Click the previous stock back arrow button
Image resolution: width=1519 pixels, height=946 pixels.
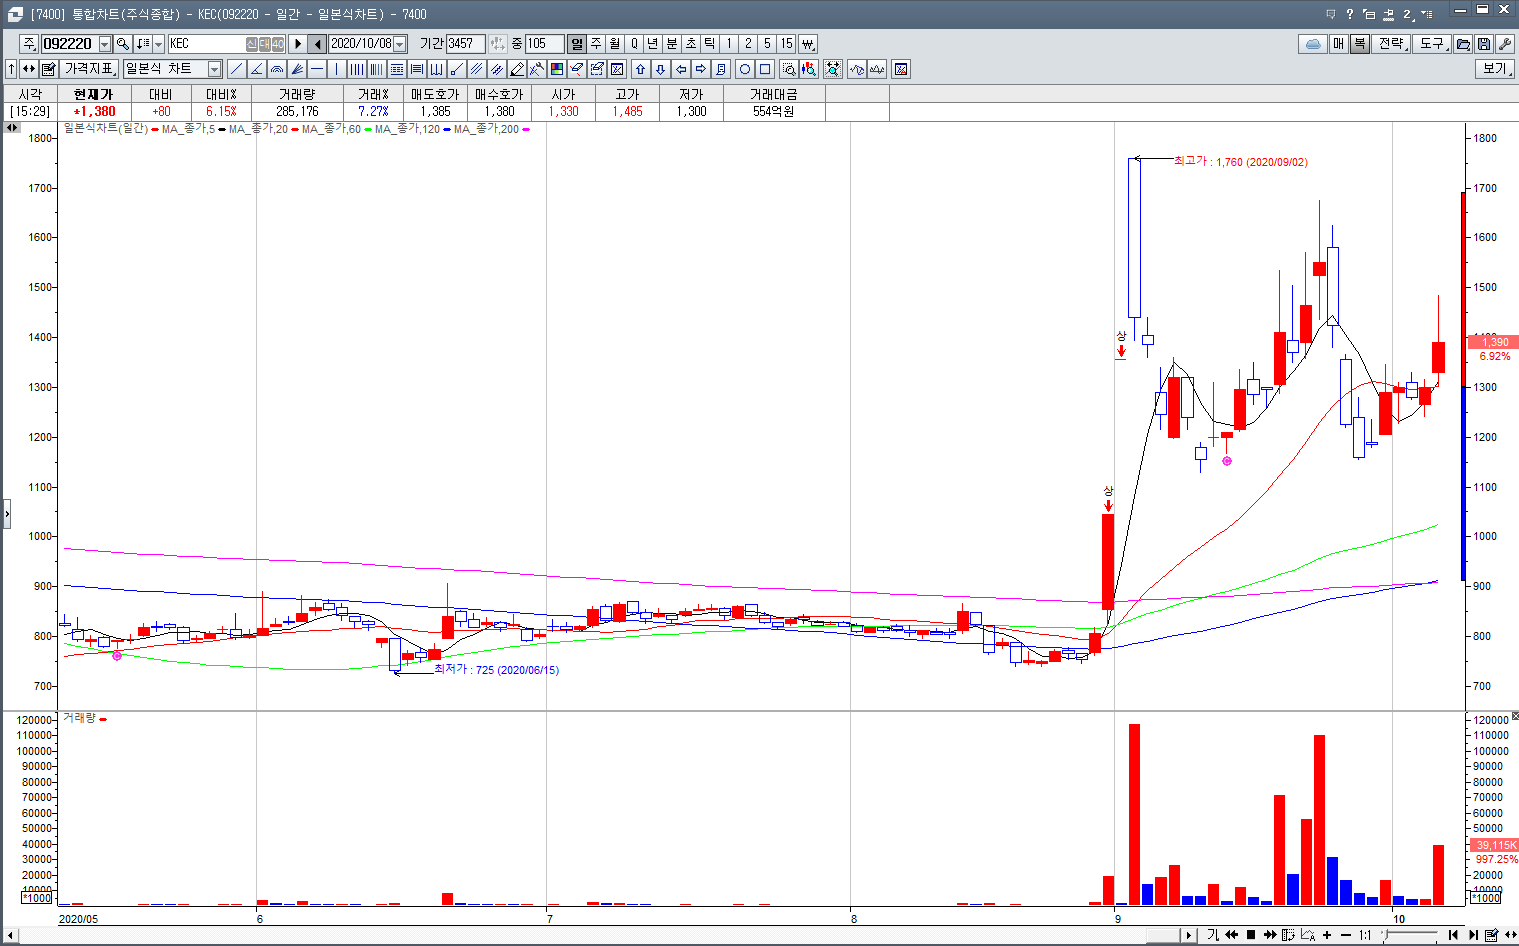(x=318, y=44)
